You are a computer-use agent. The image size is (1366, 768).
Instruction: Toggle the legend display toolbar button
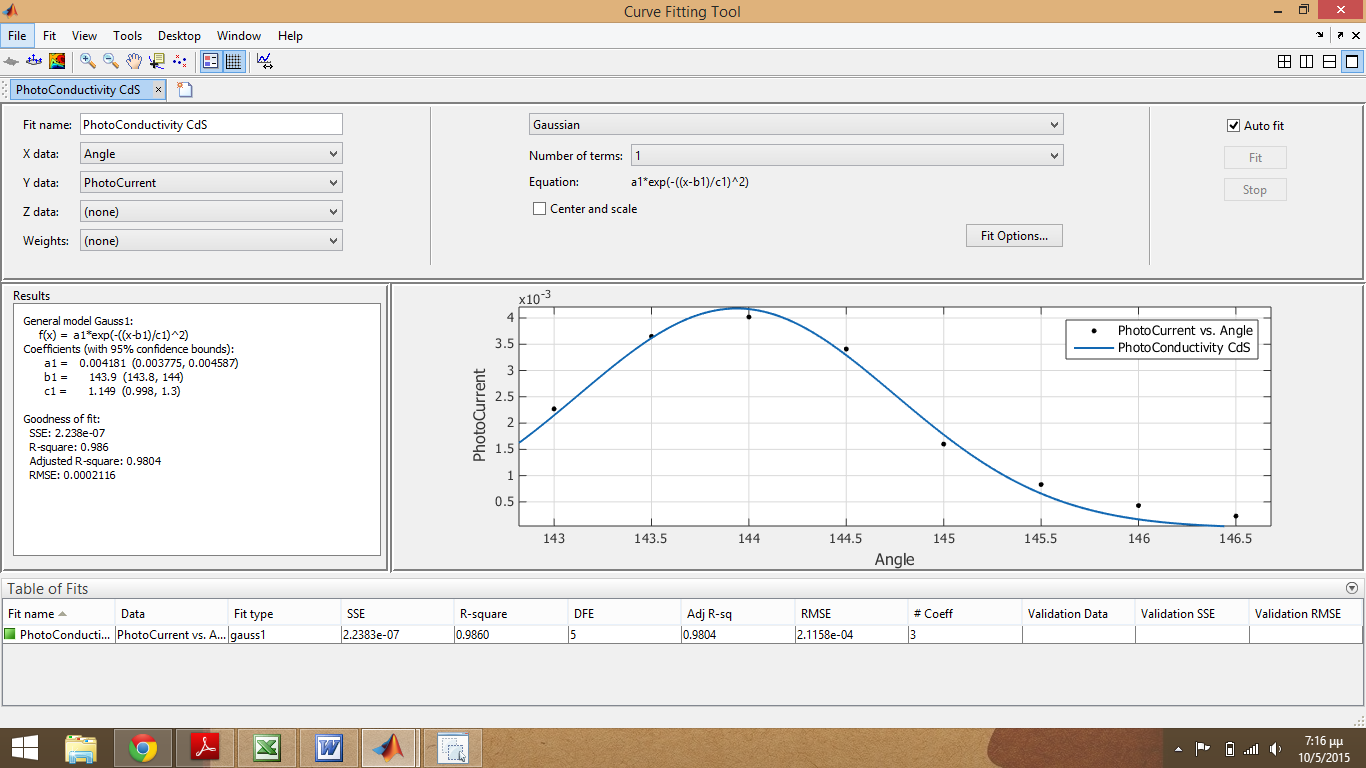[x=210, y=61]
